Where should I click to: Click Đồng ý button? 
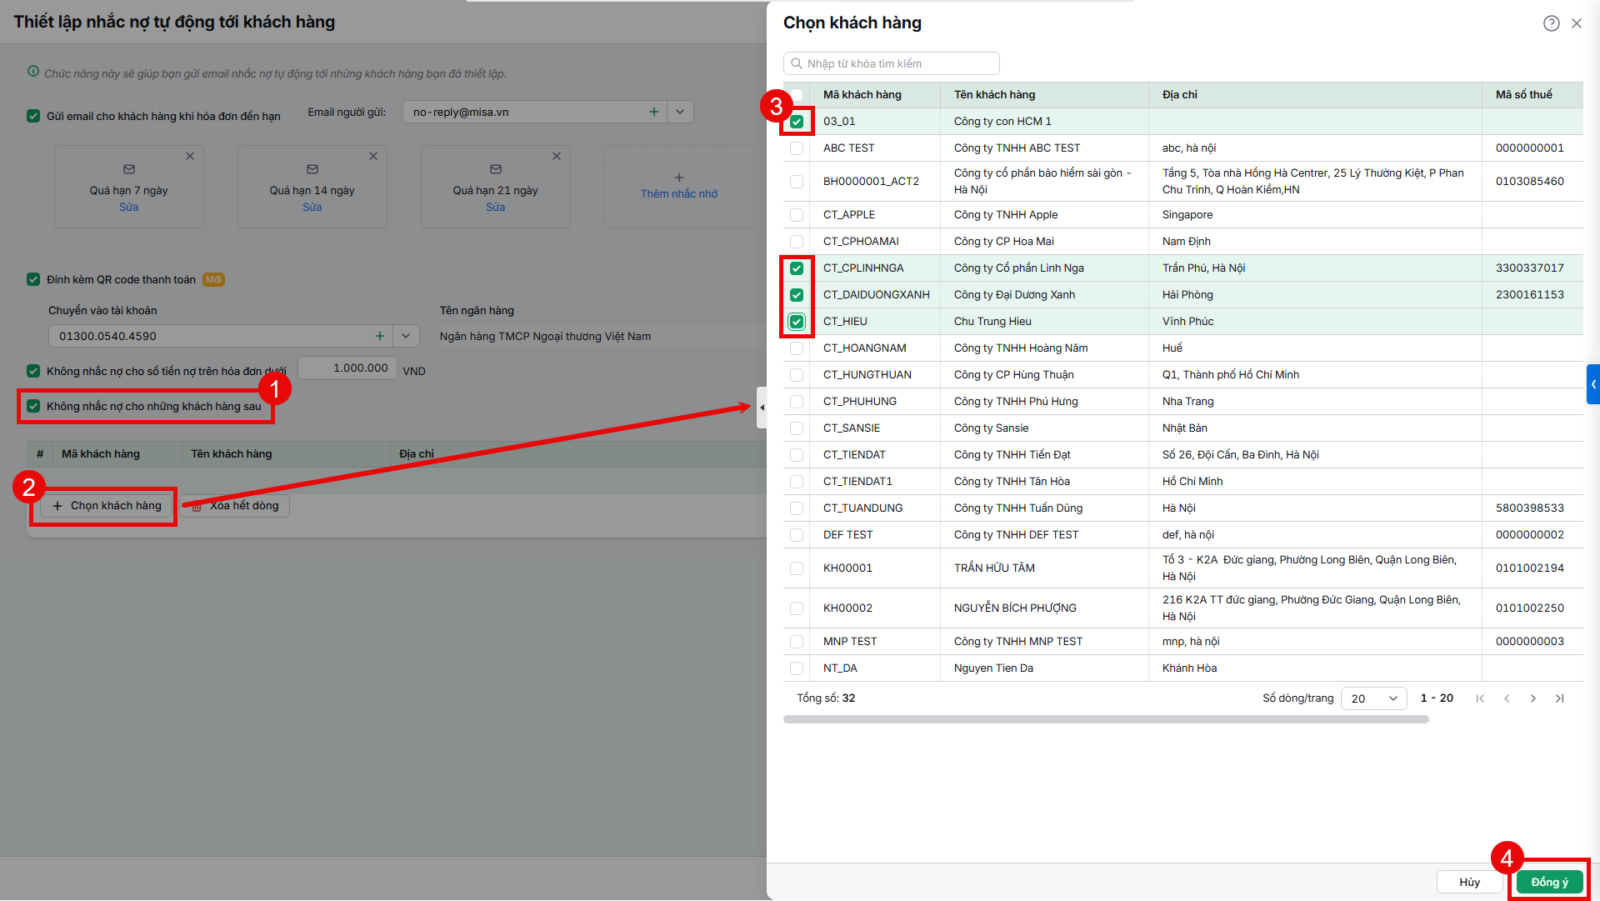pyautogui.click(x=1549, y=882)
